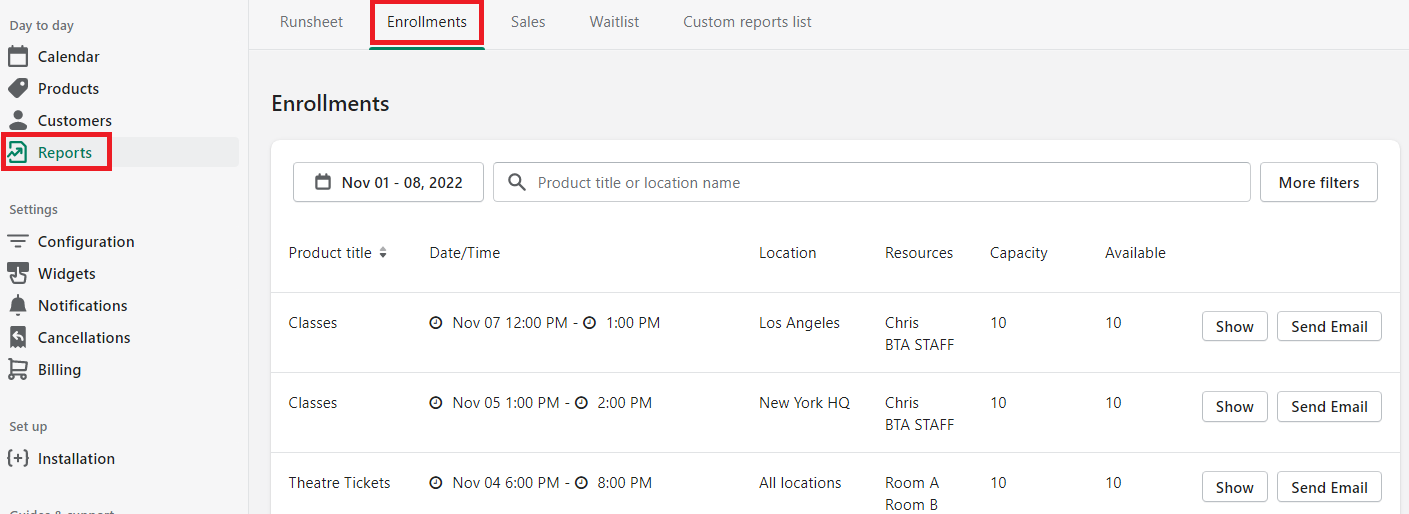This screenshot has height=514, width=1409.
Task: Click end clock icon before 2:00 PM
Action: (582, 403)
